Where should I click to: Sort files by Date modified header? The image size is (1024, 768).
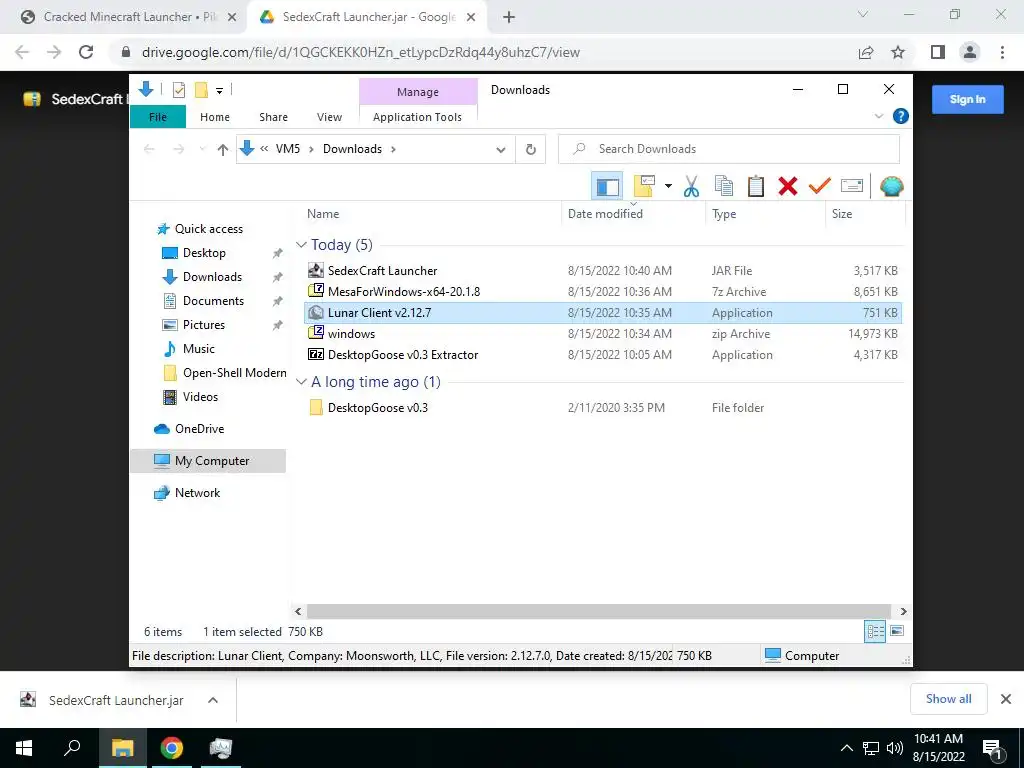point(605,214)
